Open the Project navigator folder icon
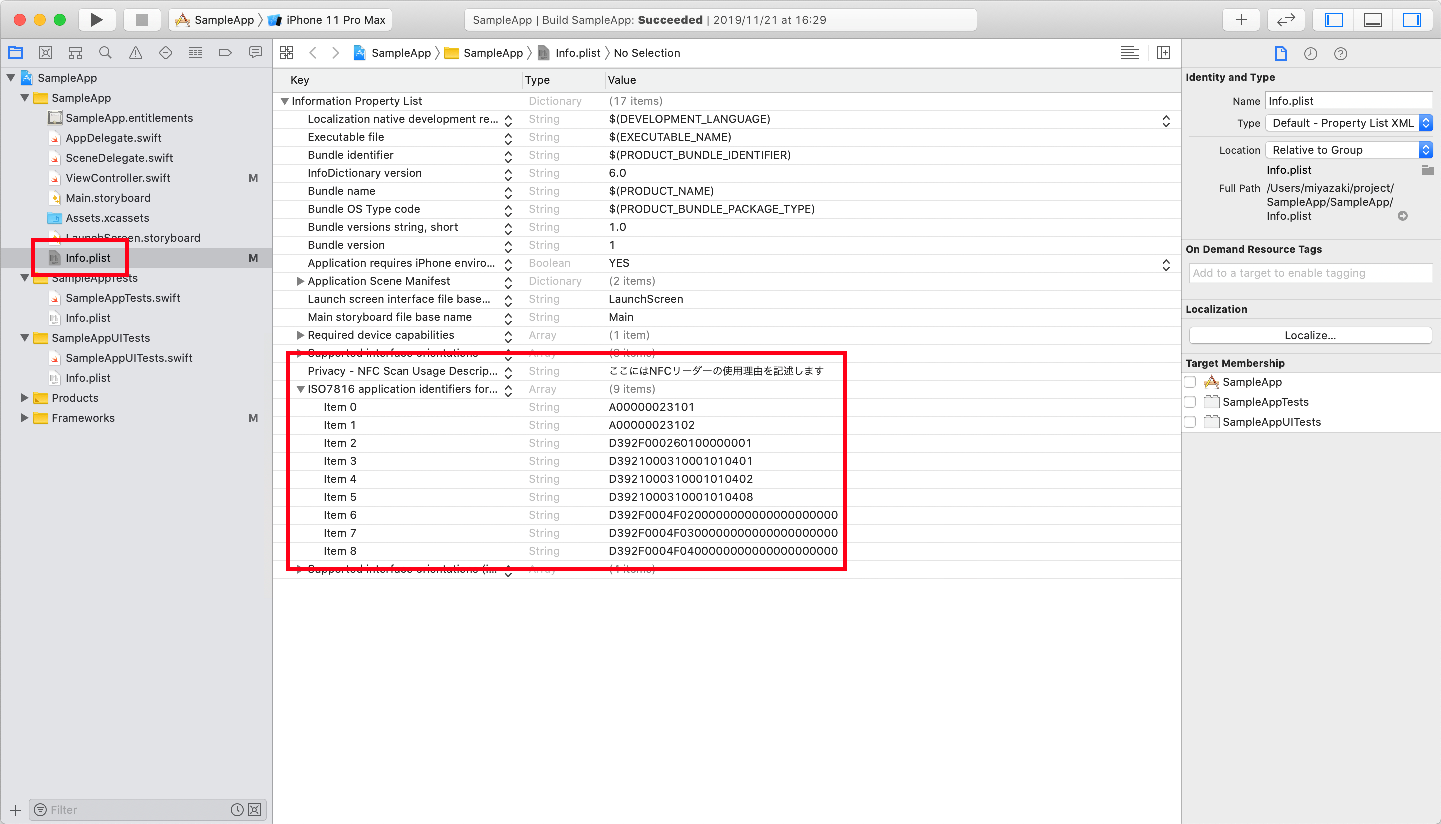This screenshot has height=824, width=1441. click(15, 52)
